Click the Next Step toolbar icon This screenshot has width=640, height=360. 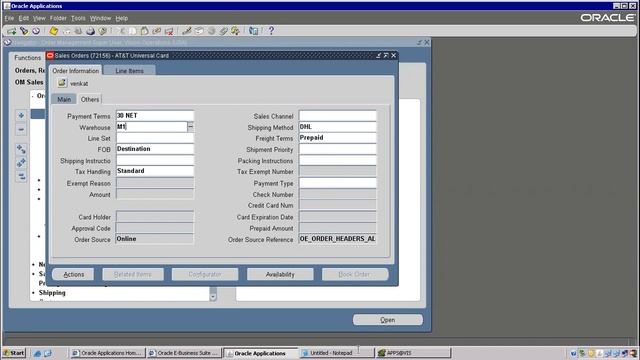(66, 31)
